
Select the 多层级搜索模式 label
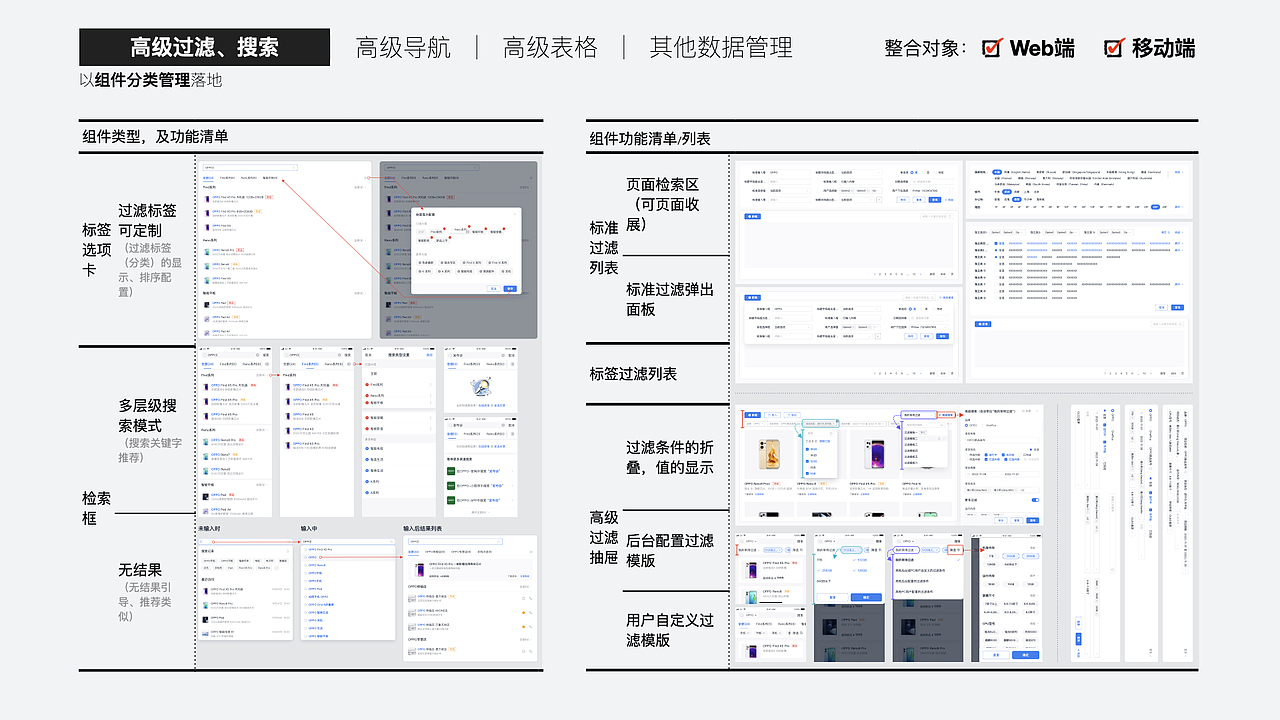(147, 415)
